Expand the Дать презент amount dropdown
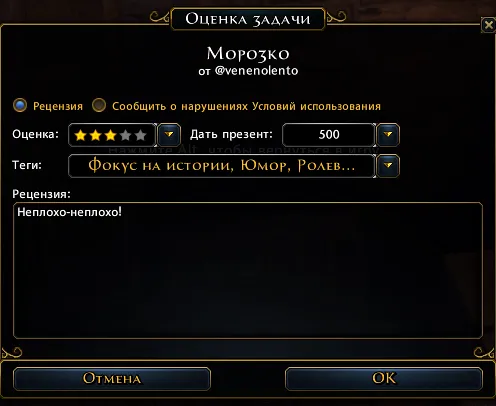The image size is (496, 406). [388, 135]
